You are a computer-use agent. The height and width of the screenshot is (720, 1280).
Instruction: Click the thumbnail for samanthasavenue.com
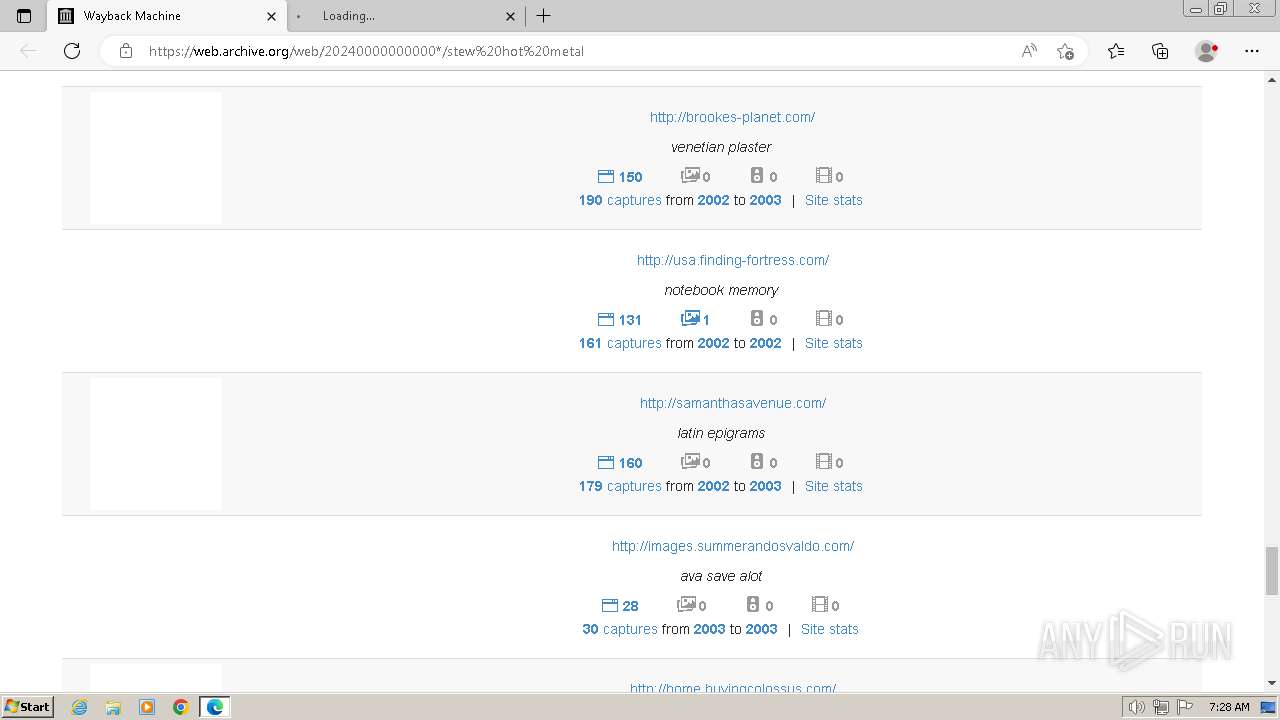(156, 444)
